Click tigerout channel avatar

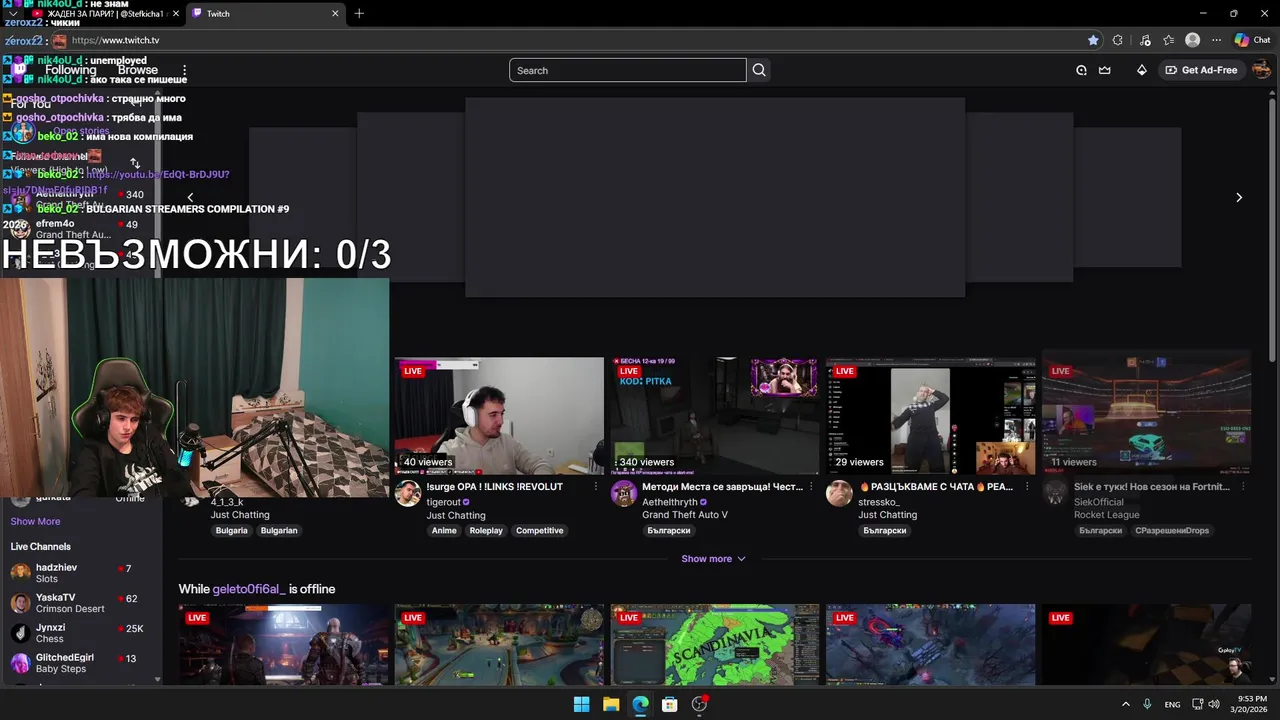click(408, 493)
